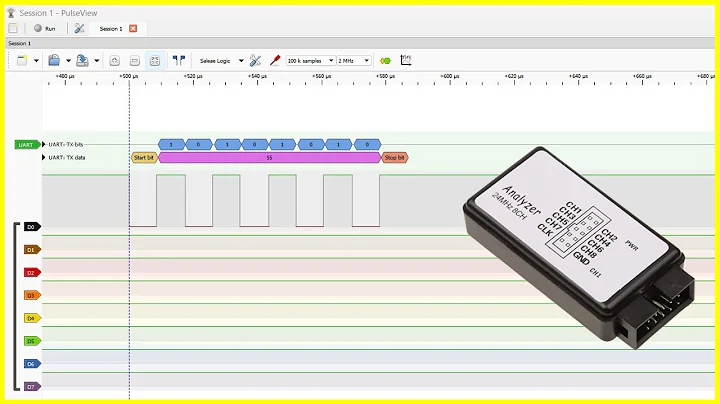Viewport: 720px width, 404px height.
Task: Click the +540 µs ruler mark
Action: pyautogui.click(x=257, y=76)
